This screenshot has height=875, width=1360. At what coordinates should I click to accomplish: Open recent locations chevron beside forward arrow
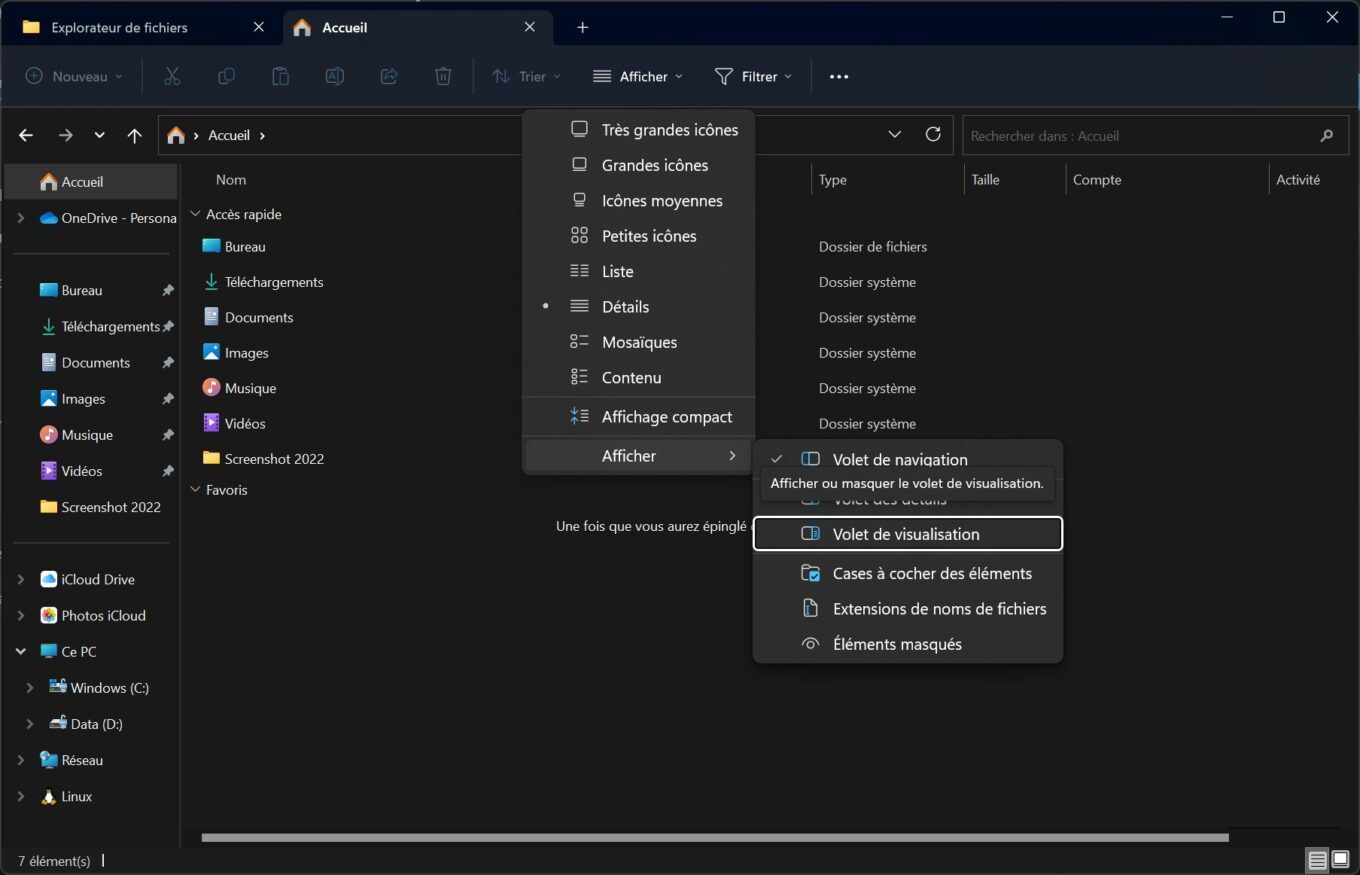pos(99,135)
